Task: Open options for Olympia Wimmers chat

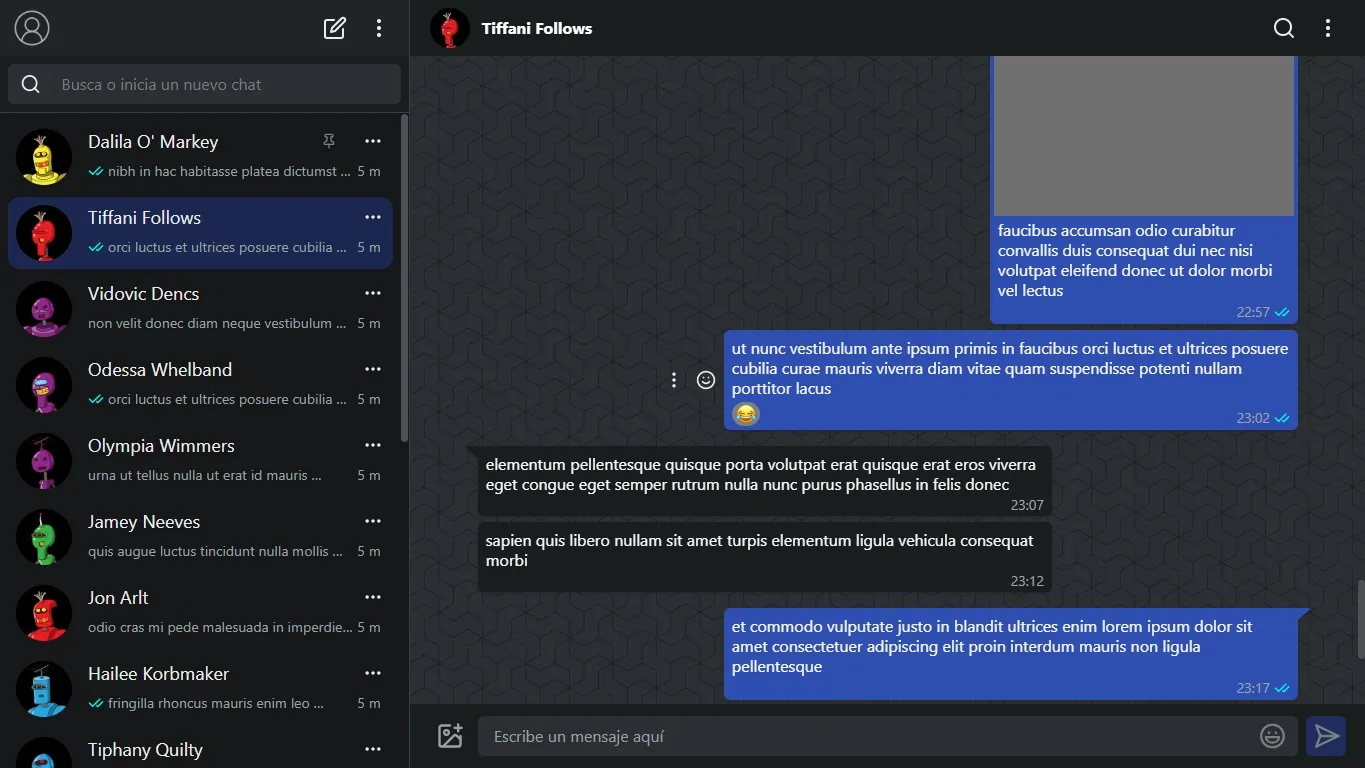Action: (373, 445)
